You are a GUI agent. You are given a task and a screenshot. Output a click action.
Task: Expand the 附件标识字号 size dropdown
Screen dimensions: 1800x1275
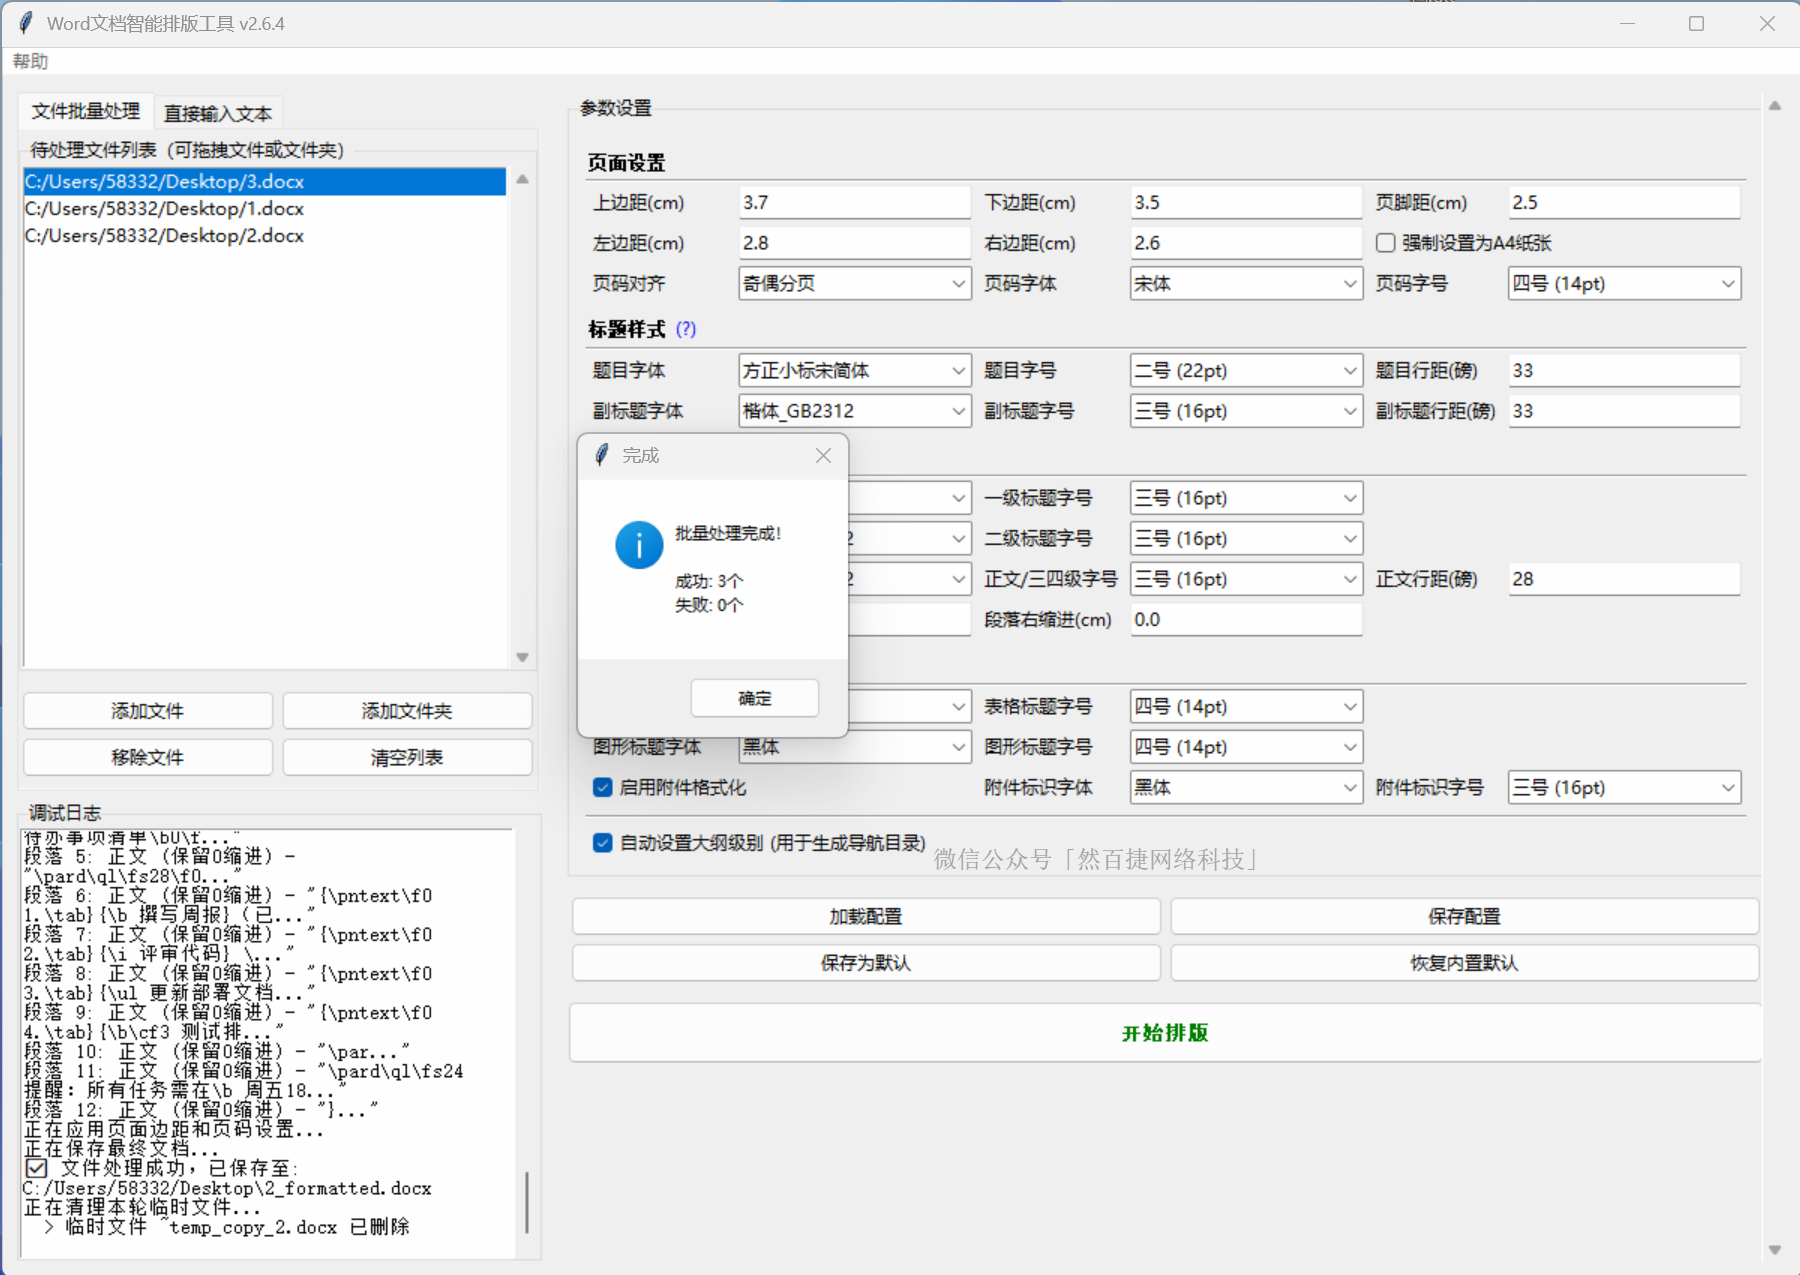coord(1623,788)
